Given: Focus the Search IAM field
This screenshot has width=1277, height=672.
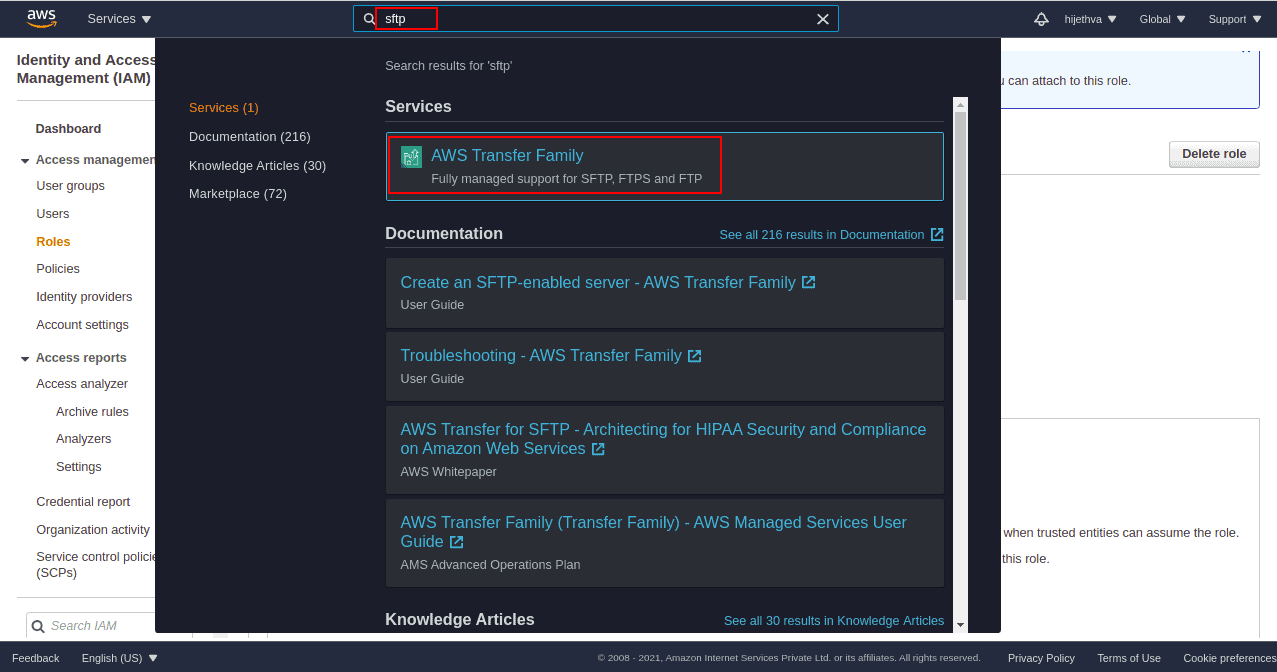Looking at the screenshot, I should pyautogui.click(x=91, y=626).
